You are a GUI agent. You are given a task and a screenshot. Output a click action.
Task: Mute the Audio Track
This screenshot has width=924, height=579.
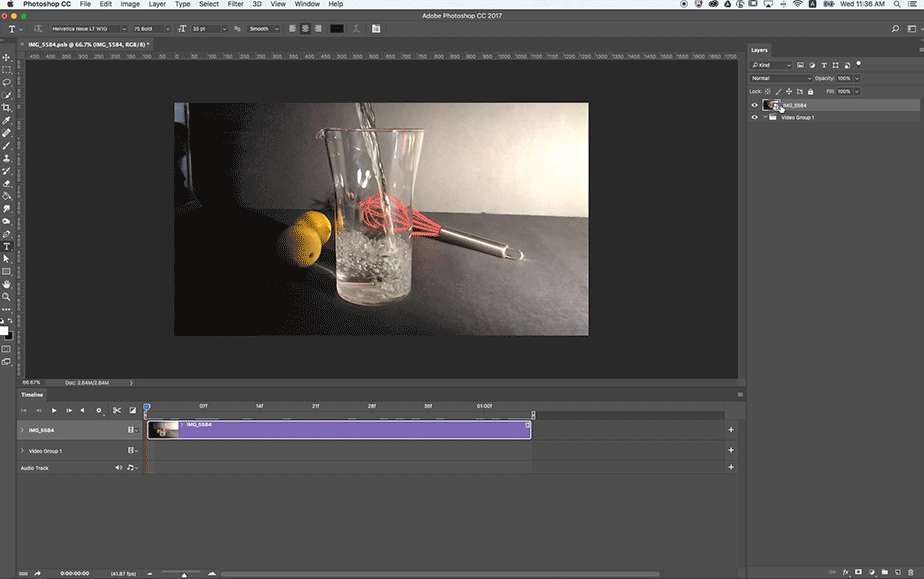click(118, 468)
